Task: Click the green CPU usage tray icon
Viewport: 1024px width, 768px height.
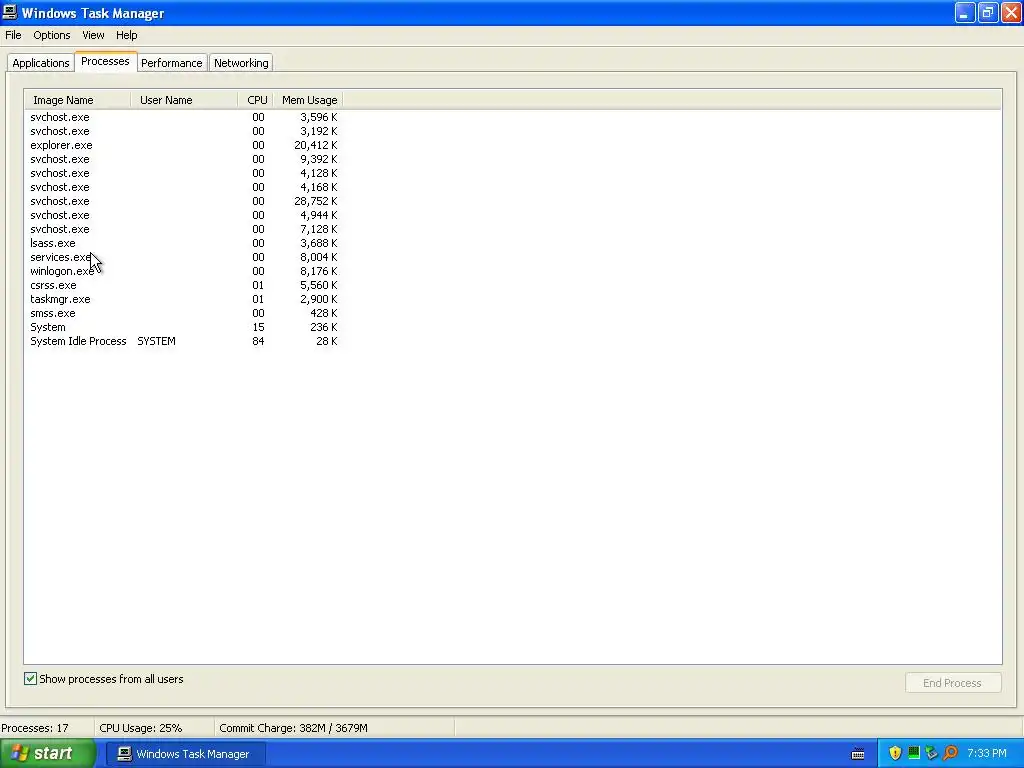Action: [914, 753]
